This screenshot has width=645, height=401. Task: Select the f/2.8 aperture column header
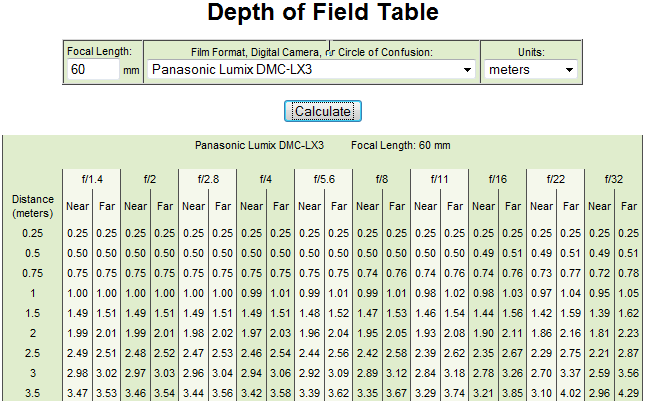[x=208, y=179]
